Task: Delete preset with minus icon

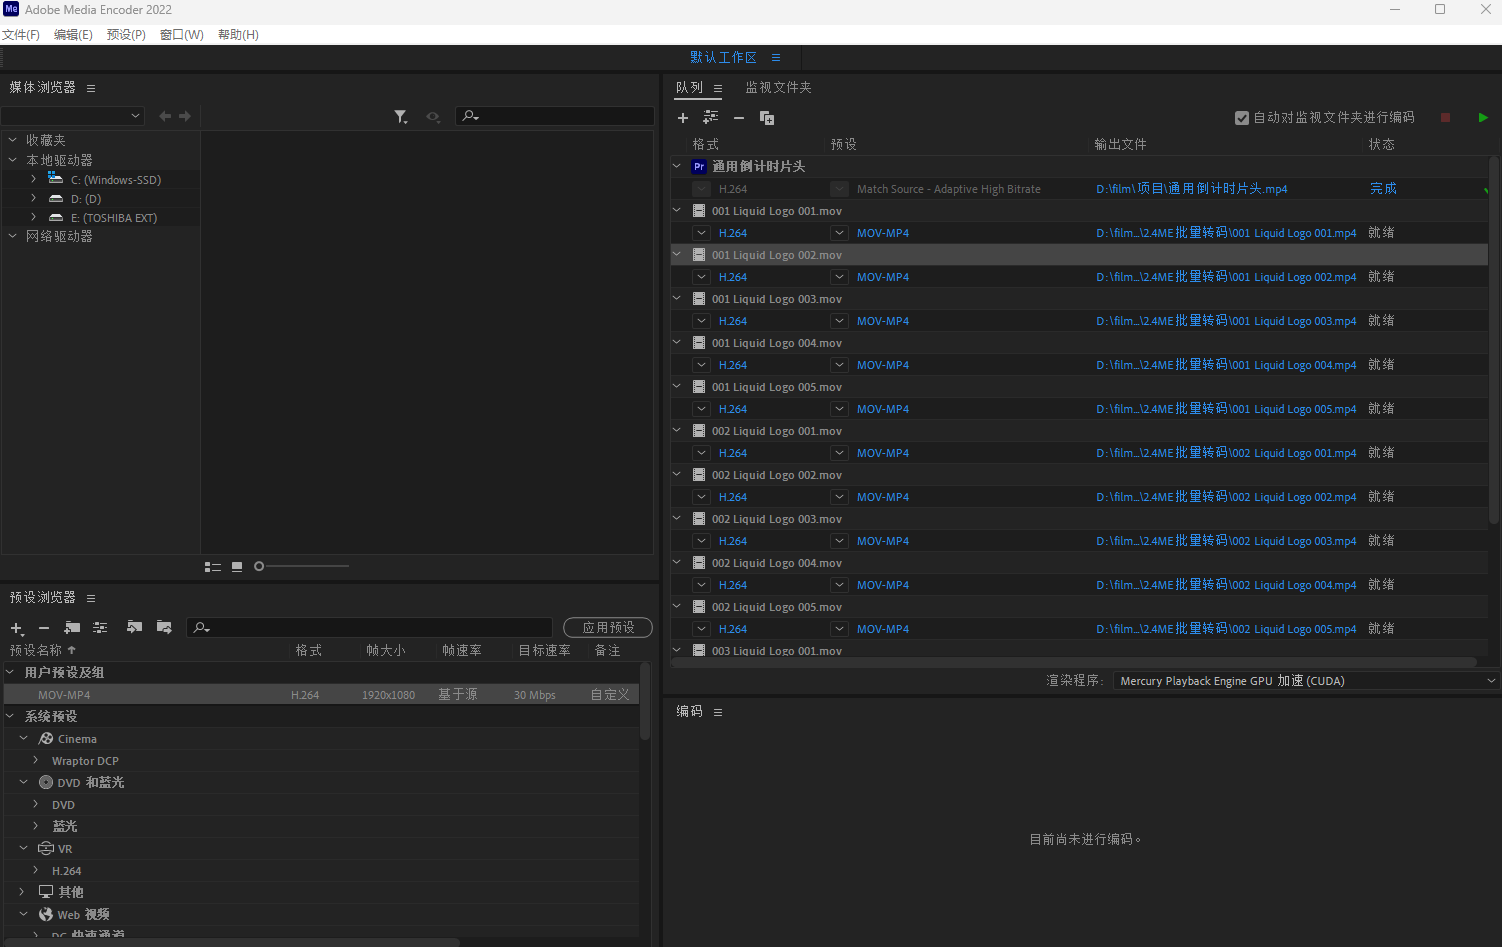Action: point(44,628)
